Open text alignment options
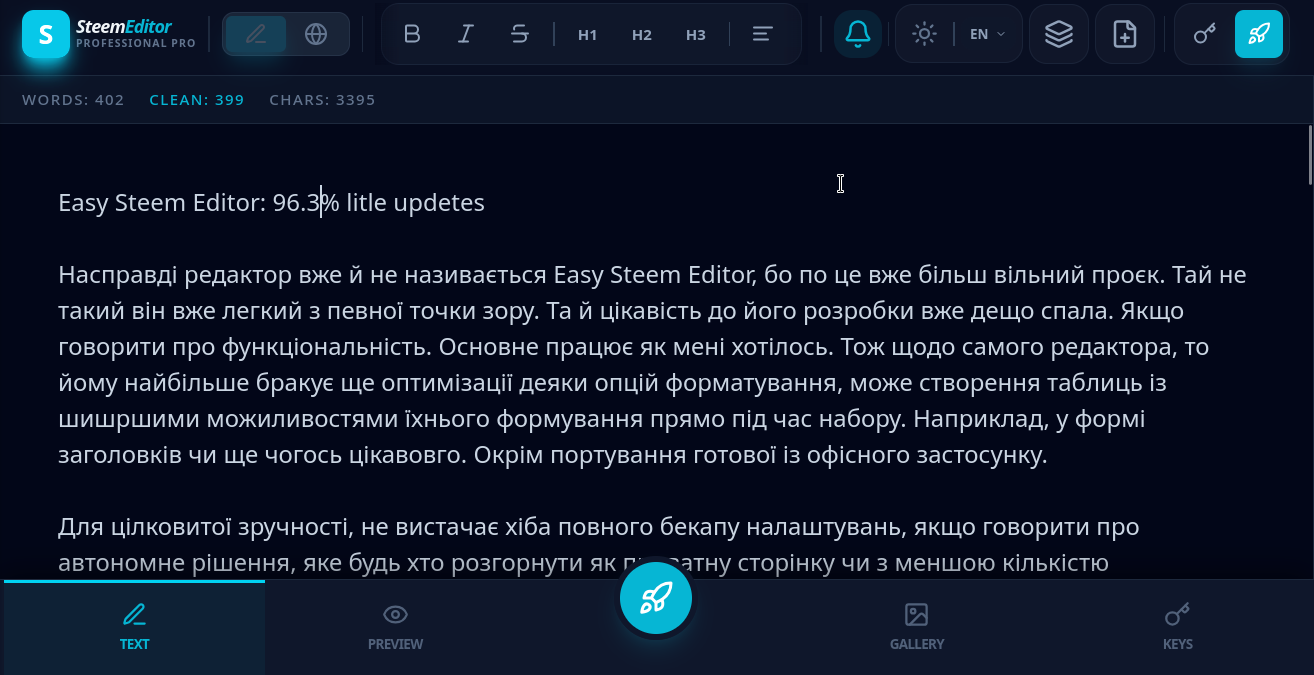This screenshot has height=675, width=1314. click(x=763, y=34)
